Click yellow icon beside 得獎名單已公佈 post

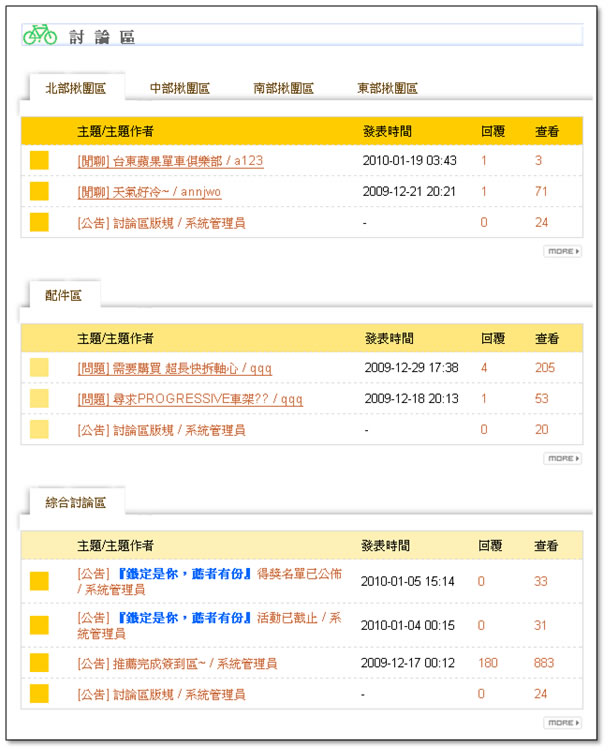[x=39, y=581]
